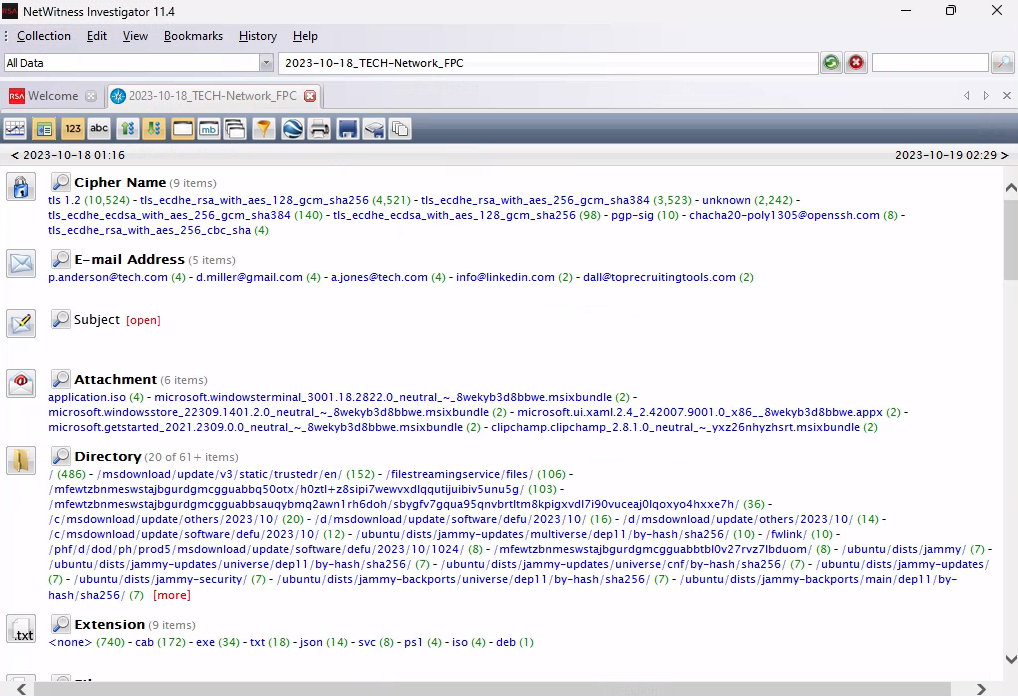The width and height of the screenshot is (1018, 696).
Task: Drill into dall@toprecruitingtools.com email
Action: [x=659, y=277]
